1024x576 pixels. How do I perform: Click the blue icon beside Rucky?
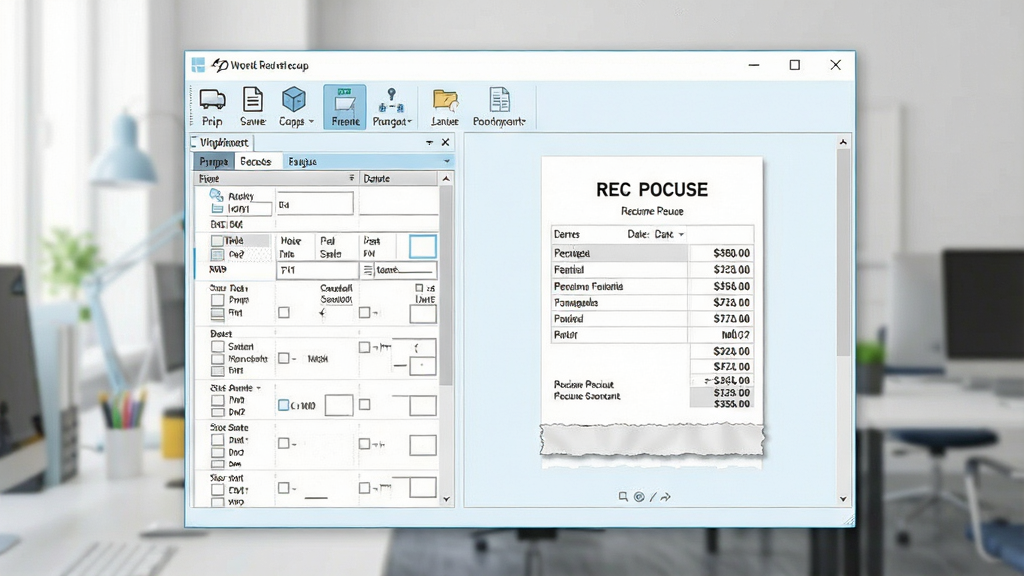pyautogui.click(x=216, y=195)
